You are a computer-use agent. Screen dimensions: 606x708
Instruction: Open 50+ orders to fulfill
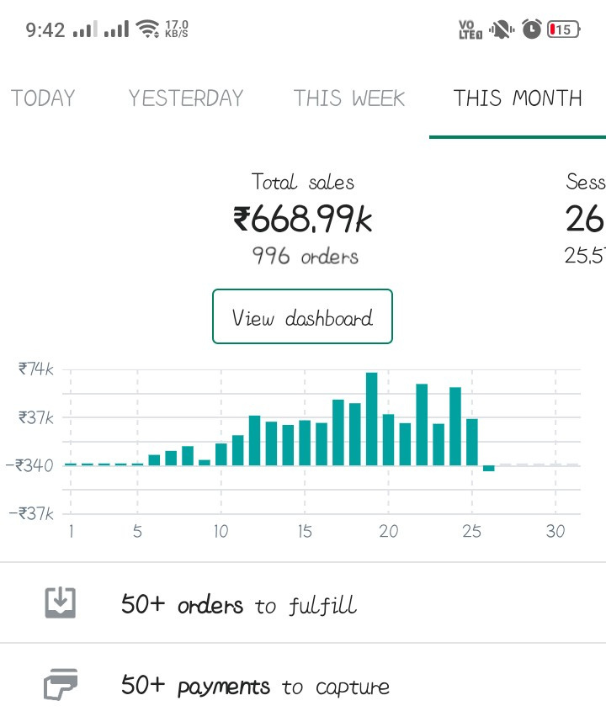pyautogui.click(x=238, y=605)
